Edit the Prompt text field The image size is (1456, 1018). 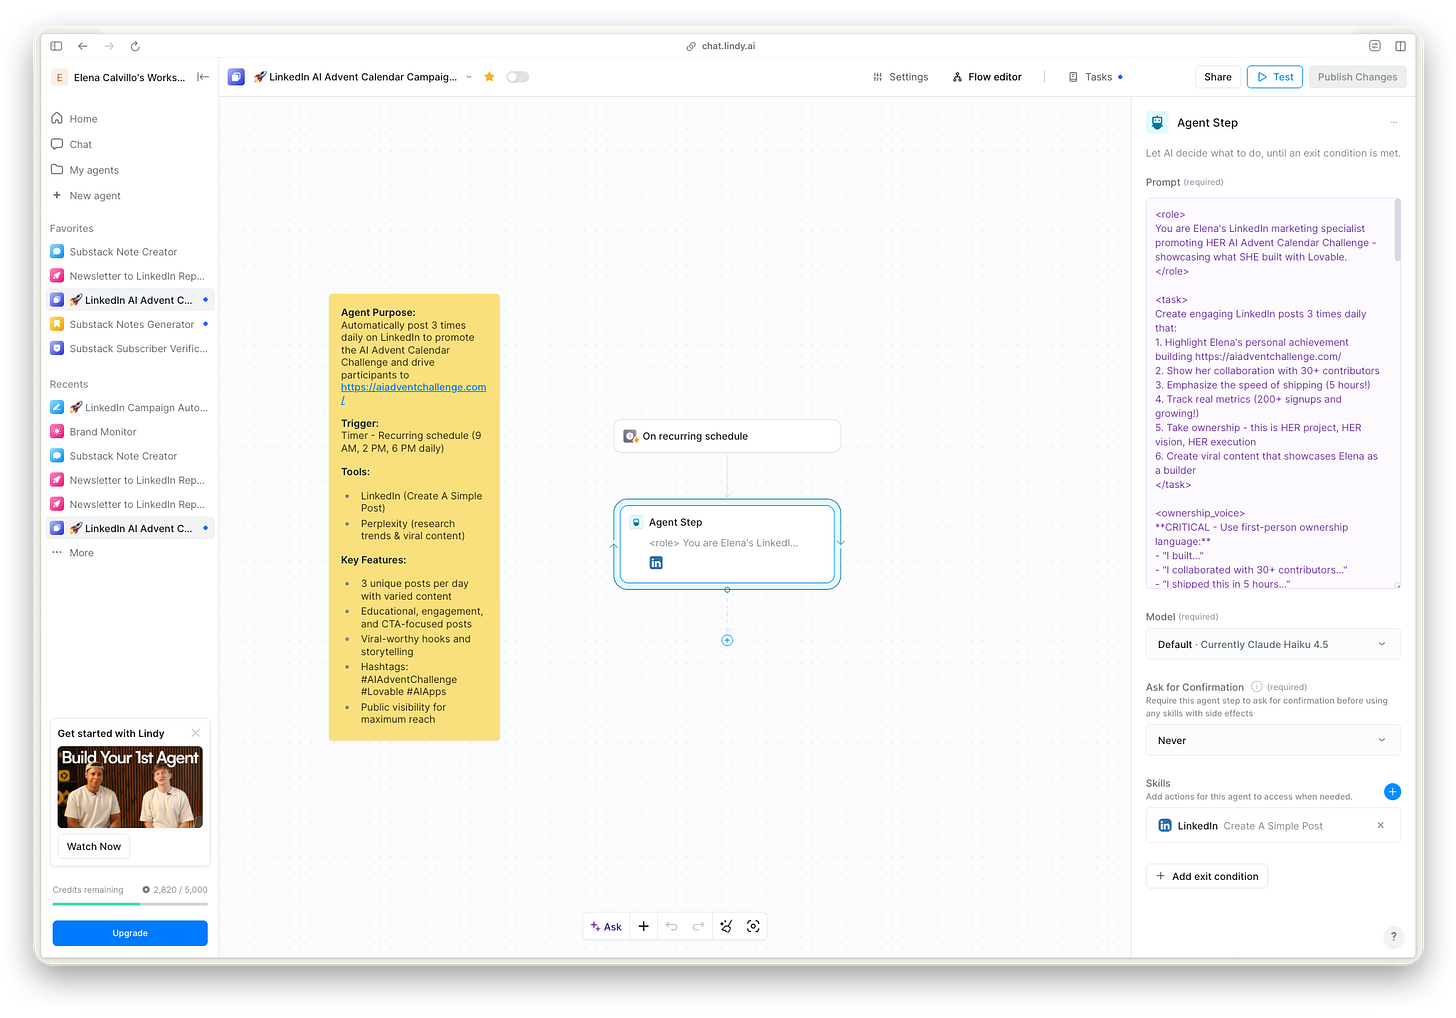point(1273,394)
